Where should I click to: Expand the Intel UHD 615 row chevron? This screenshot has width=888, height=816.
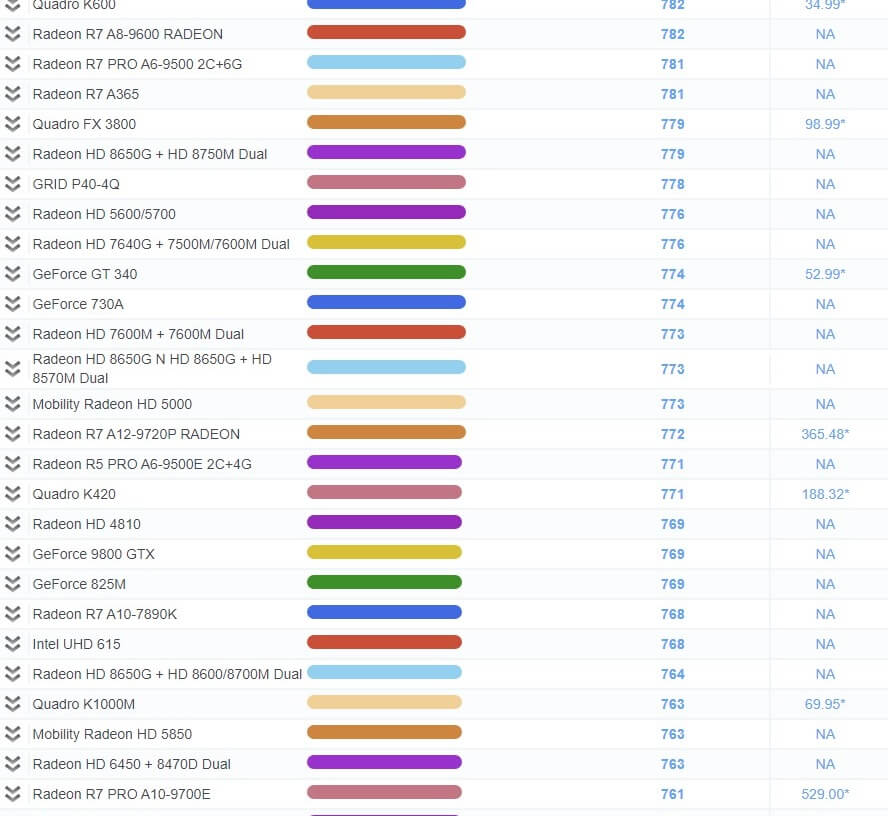click(12, 644)
